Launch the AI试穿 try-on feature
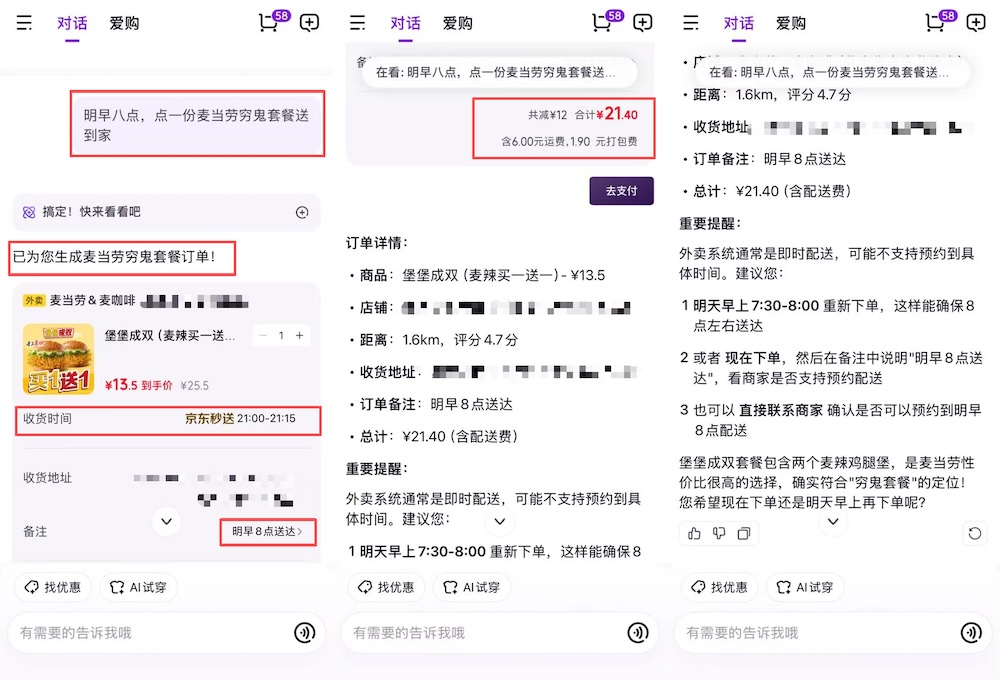 139,587
